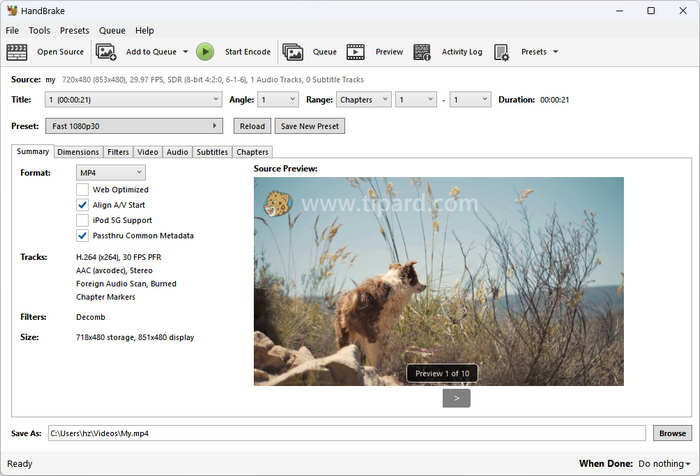
Task: Open the File menu
Action: click(x=12, y=30)
